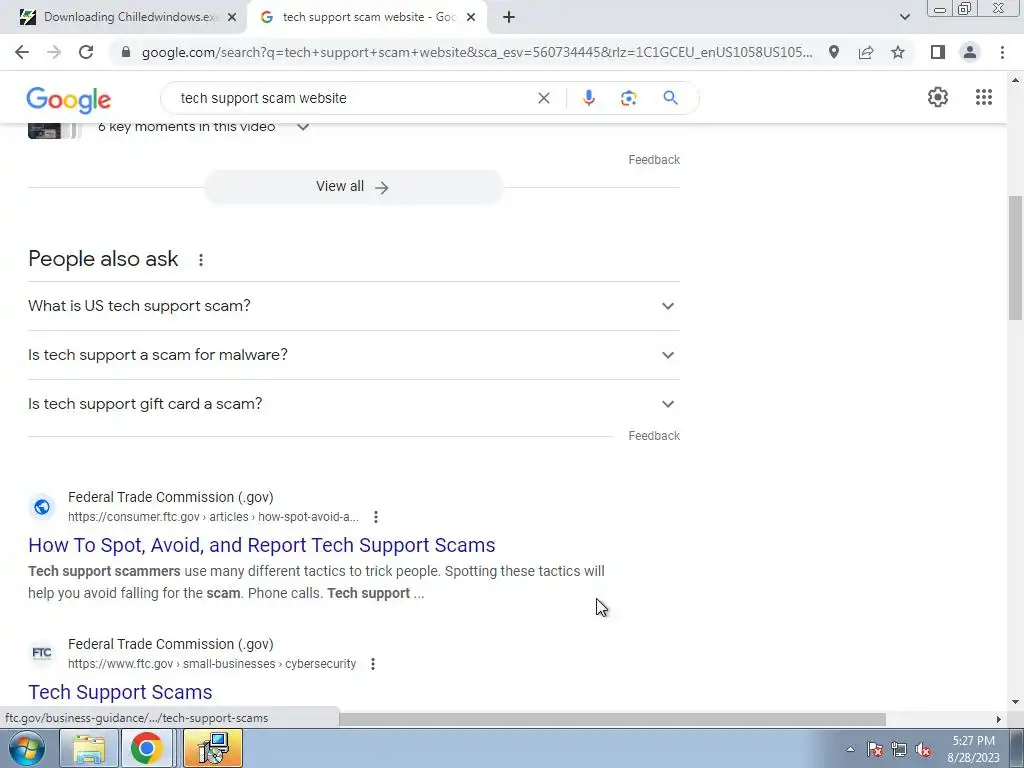This screenshot has width=1024, height=768.
Task: Click globe favicon of consumer.ftc.gov result
Action: point(42,507)
